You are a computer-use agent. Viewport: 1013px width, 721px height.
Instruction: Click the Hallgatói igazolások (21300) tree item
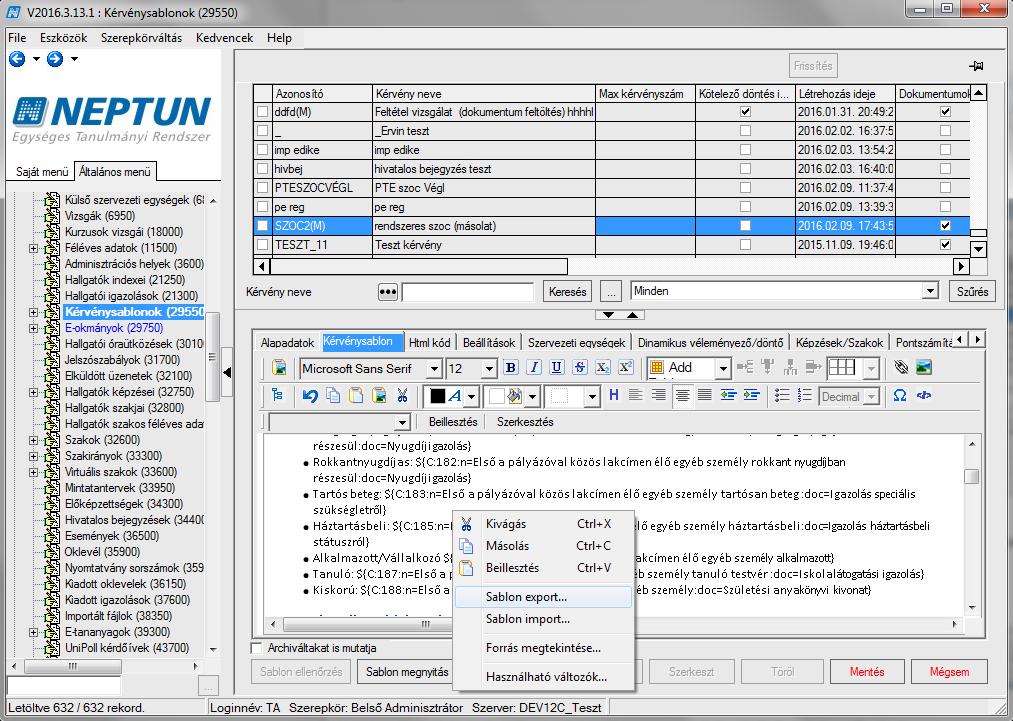pyautogui.click(x=131, y=296)
